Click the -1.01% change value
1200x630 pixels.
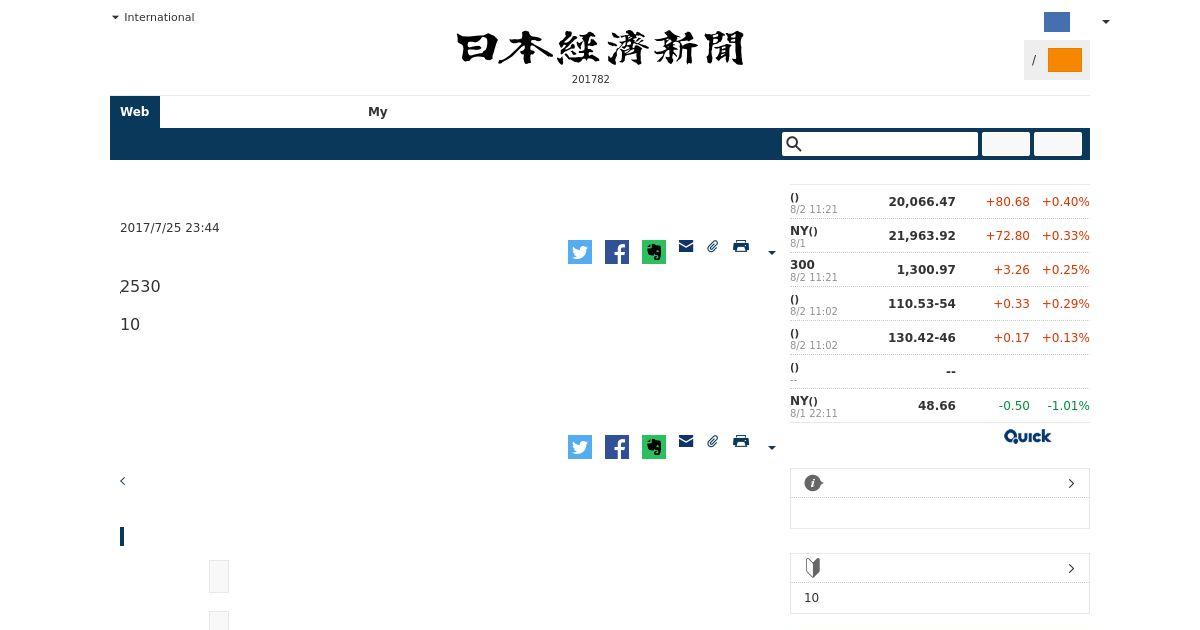click(x=1068, y=406)
